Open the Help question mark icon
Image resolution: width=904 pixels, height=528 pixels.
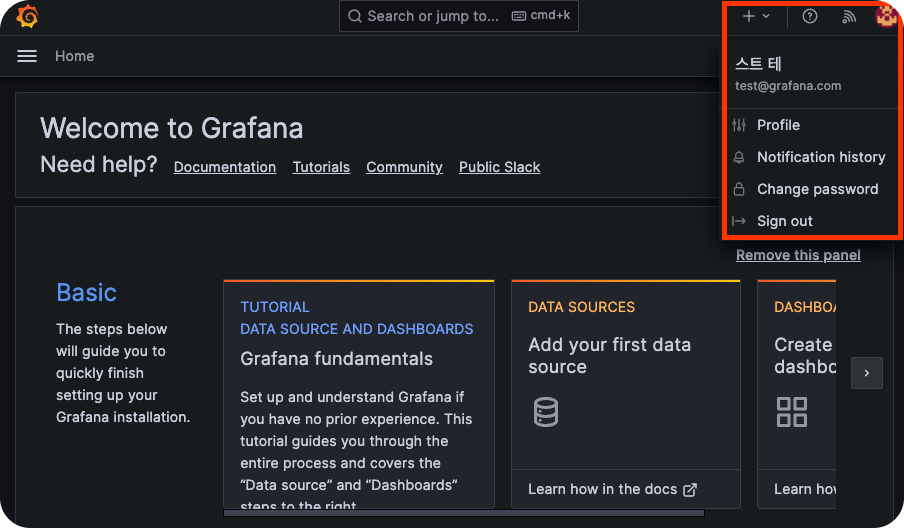(809, 16)
